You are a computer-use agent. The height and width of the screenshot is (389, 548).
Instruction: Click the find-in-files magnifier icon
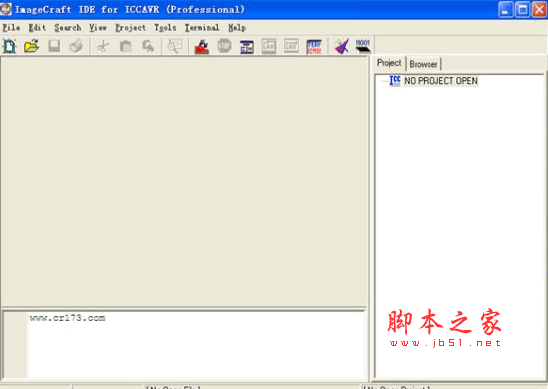pyautogui.click(x=174, y=46)
